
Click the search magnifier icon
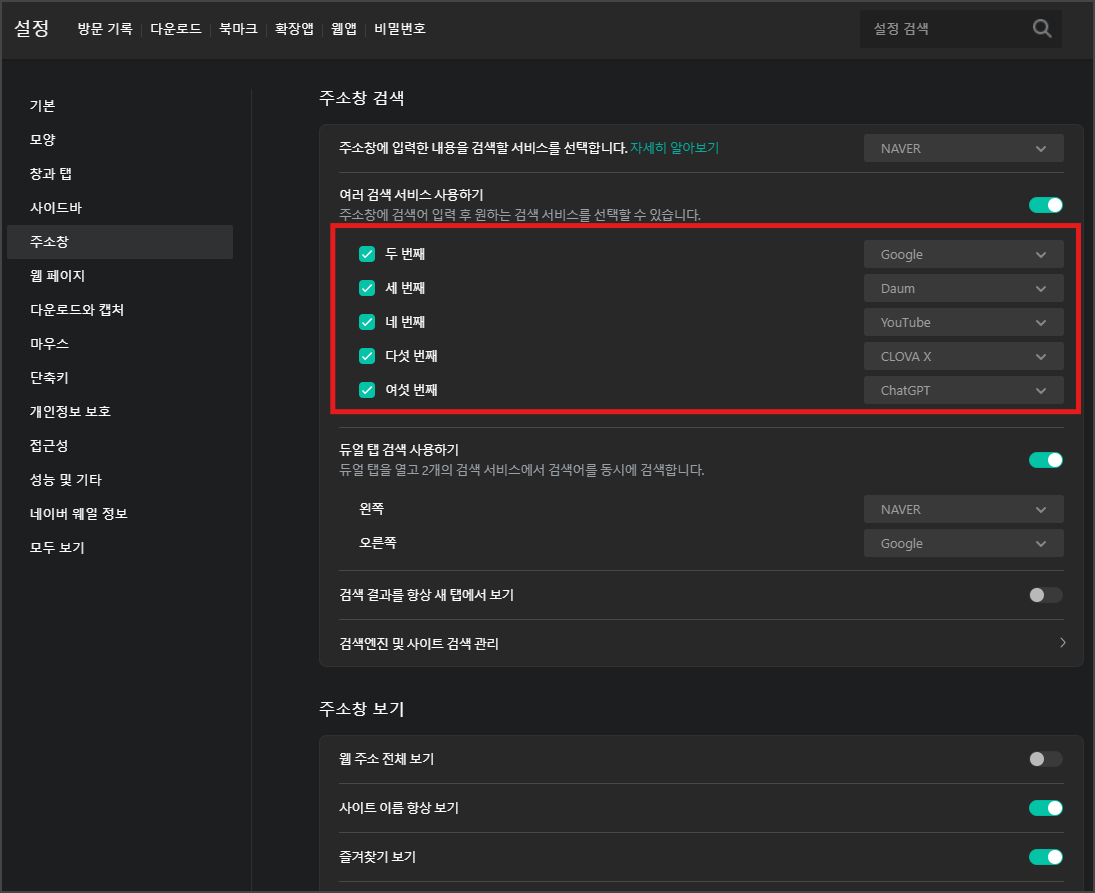coord(1042,28)
